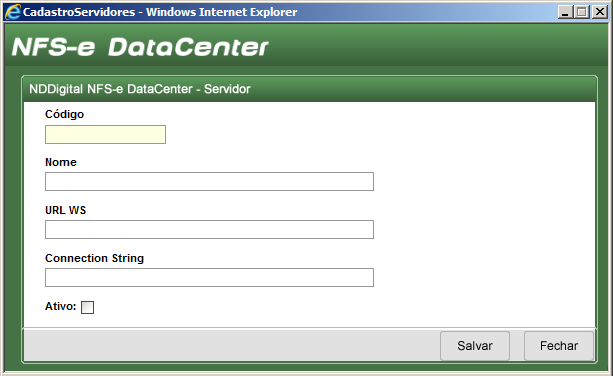This screenshot has height=376, width=613.
Task: Click the 'Nome' label
Action: pos(61,162)
